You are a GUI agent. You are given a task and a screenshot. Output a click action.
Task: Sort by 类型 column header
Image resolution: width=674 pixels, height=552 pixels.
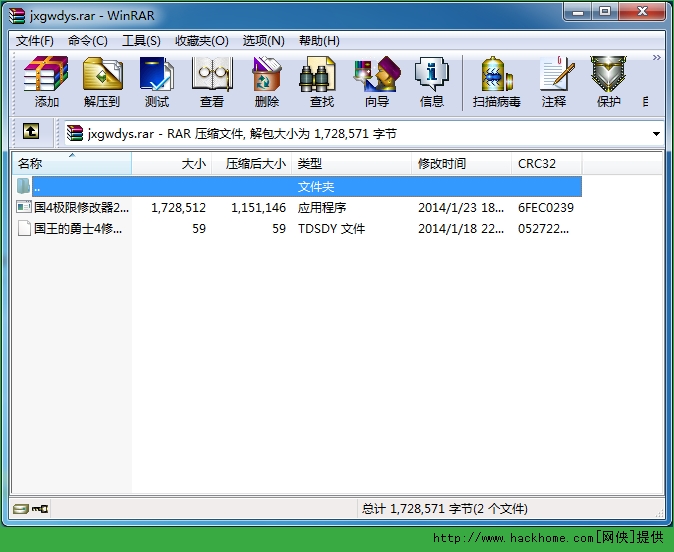pyautogui.click(x=351, y=163)
